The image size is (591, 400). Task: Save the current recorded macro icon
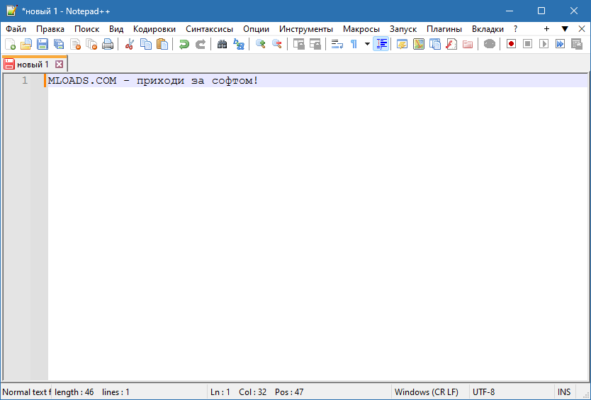point(577,44)
